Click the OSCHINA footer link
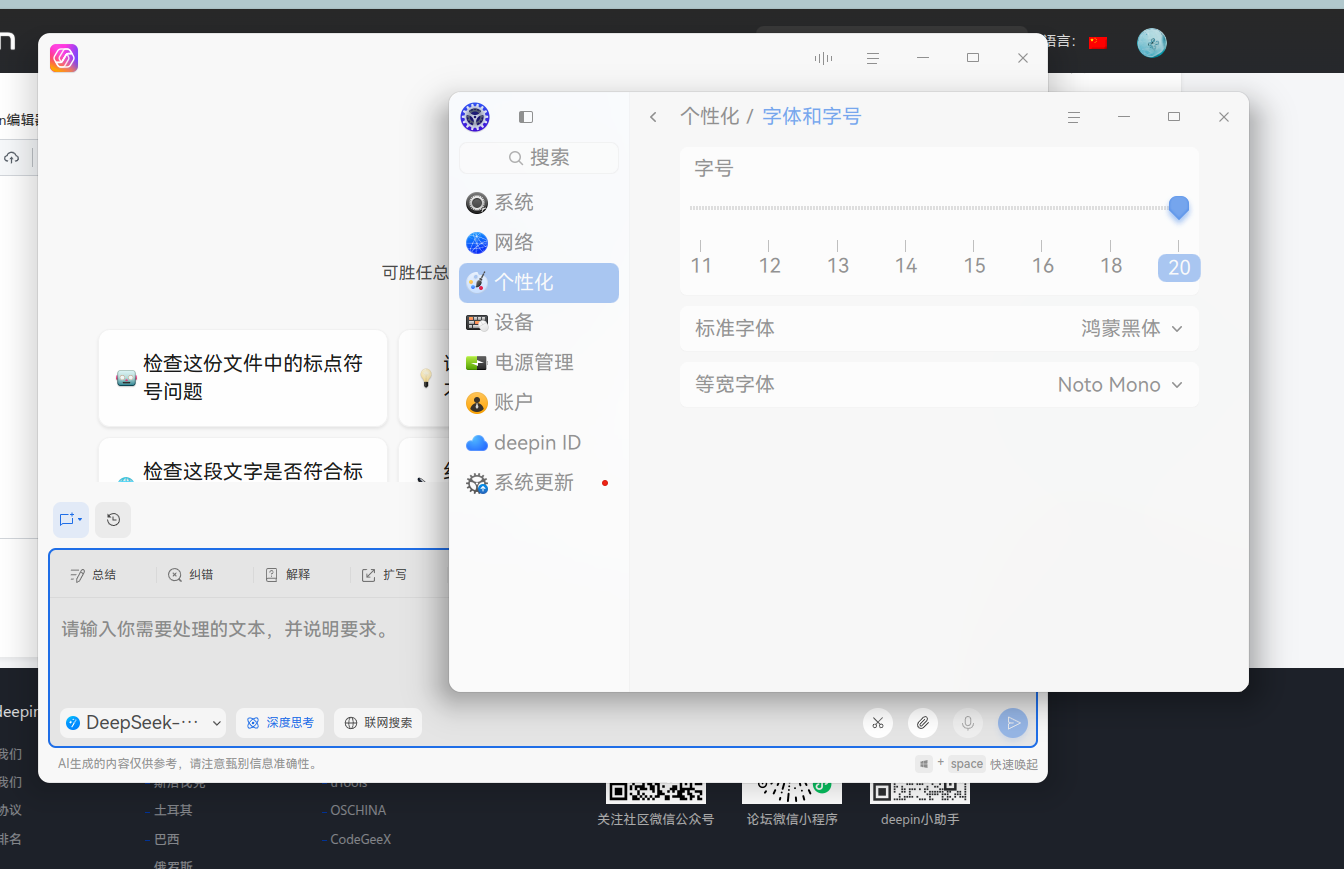The width and height of the screenshot is (1344, 869). pyautogui.click(x=358, y=811)
